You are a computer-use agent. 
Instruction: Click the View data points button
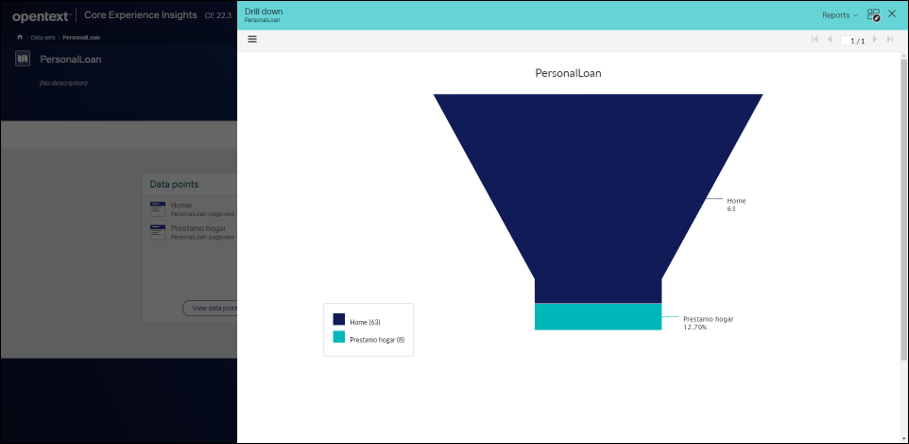point(210,308)
